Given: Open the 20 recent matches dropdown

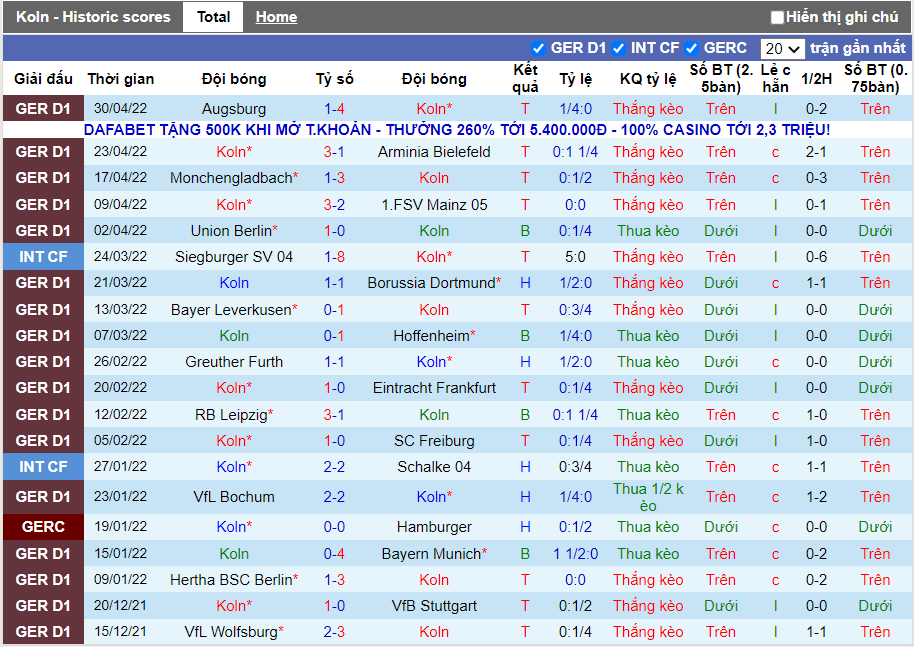Looking at the screenshot, I should point(782,48).
